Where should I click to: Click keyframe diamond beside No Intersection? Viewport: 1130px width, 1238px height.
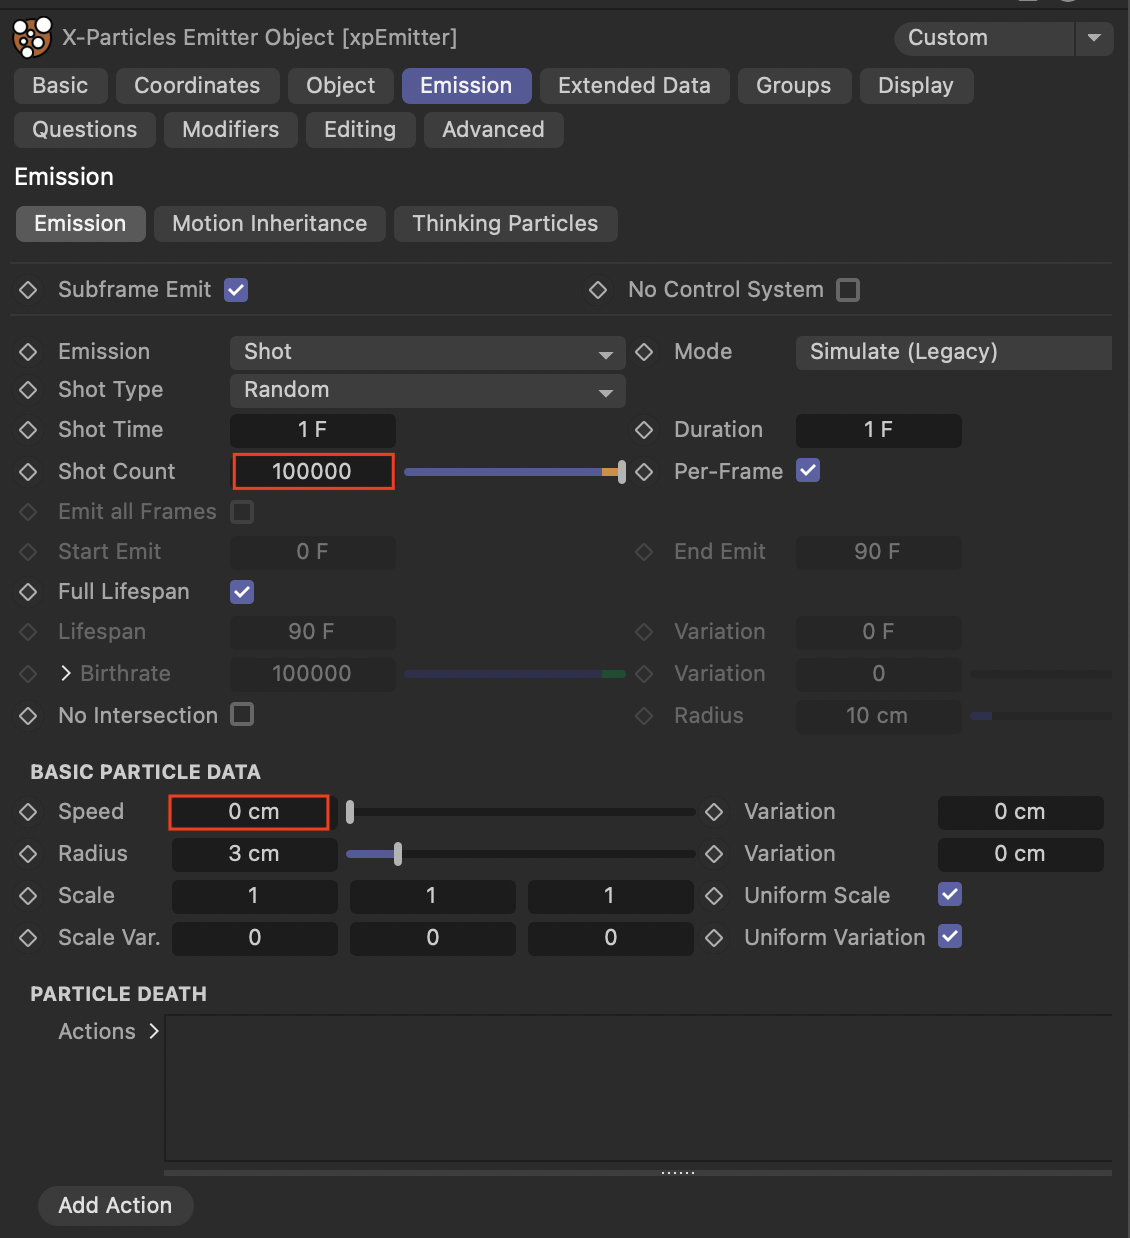(x=28, y=716)
